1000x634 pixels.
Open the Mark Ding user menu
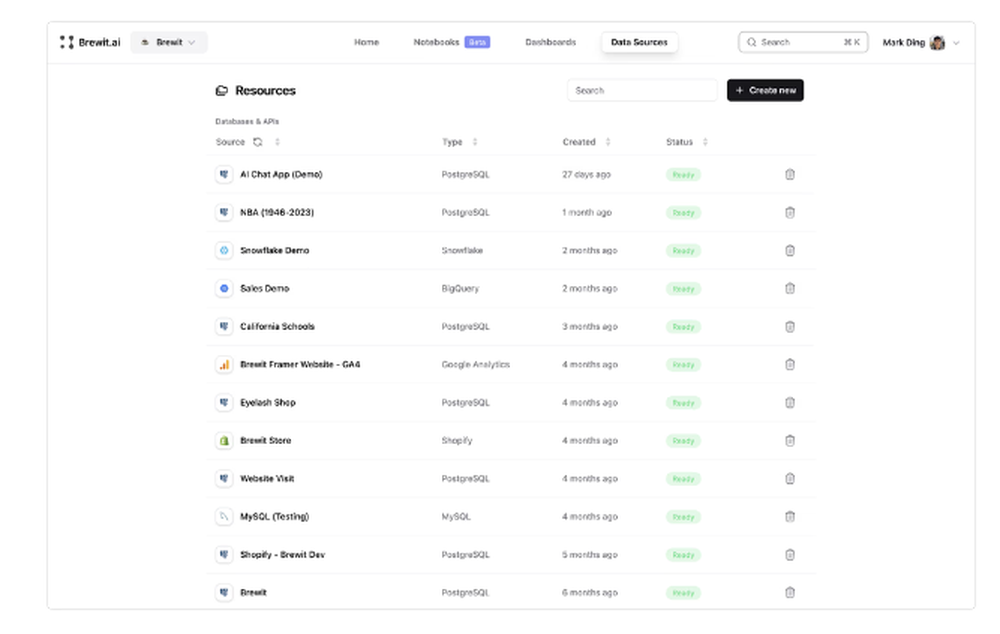click(921, 42)
